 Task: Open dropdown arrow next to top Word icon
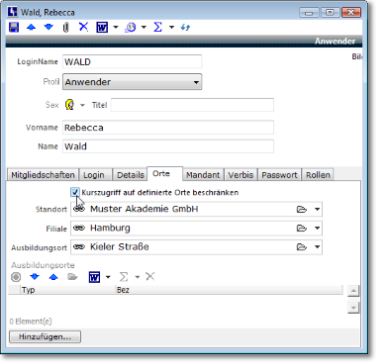click(116, 27)
